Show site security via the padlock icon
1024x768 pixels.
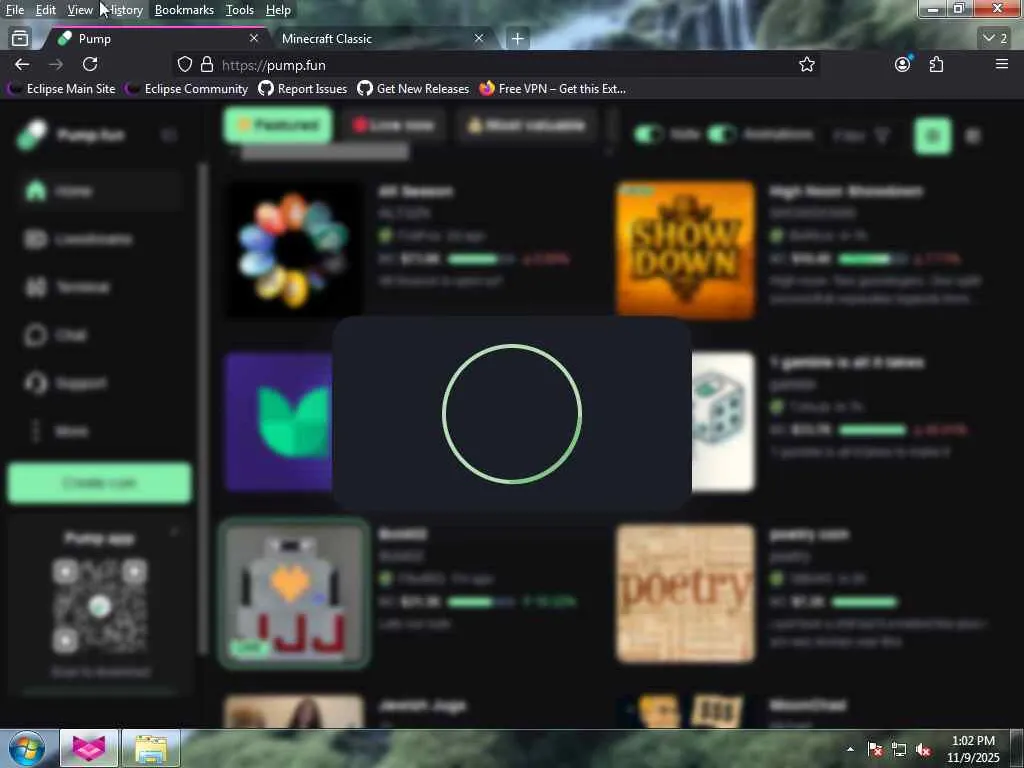click(207, 64)
